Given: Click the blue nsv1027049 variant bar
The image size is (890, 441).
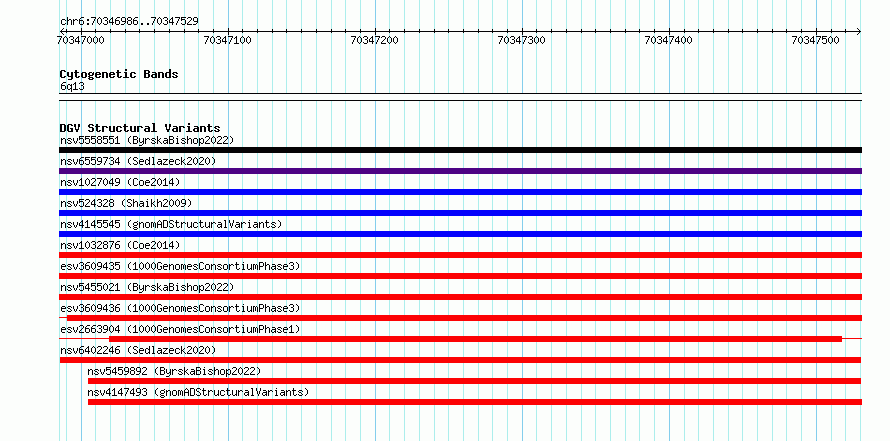Looking at the screenshot, I should click(x=460, y=192).
